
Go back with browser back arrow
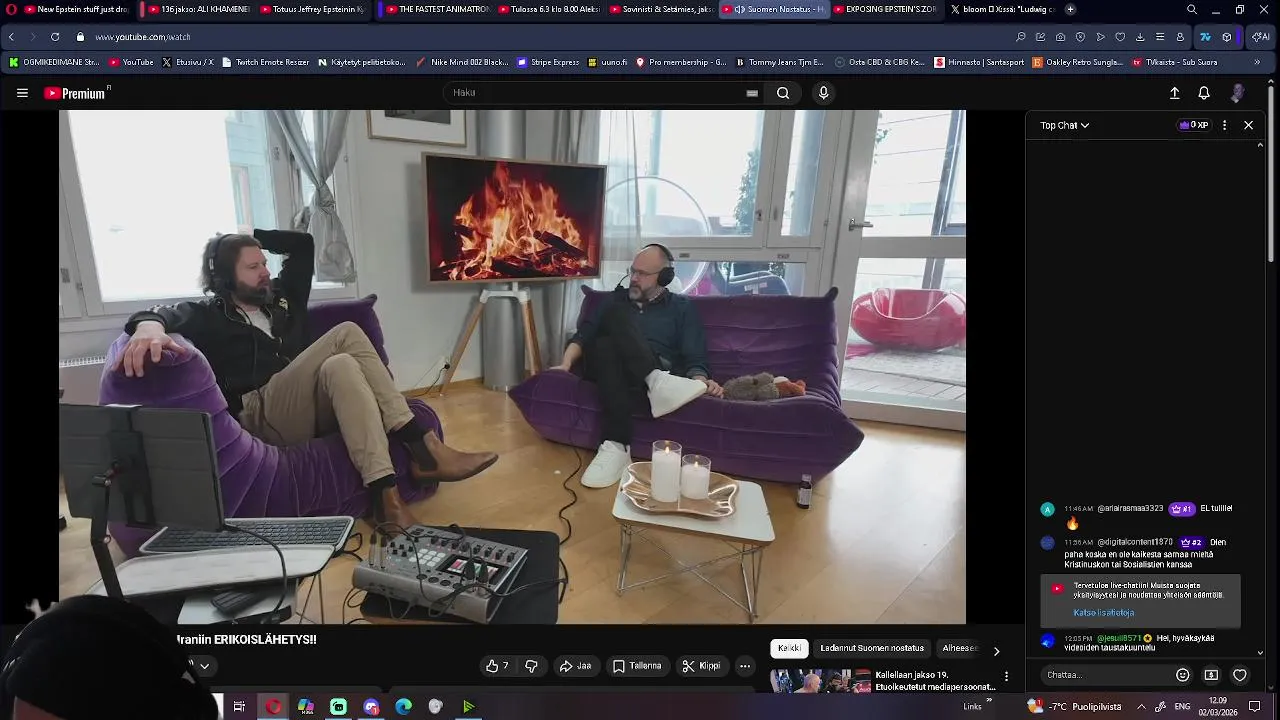[x=11, y=37]
